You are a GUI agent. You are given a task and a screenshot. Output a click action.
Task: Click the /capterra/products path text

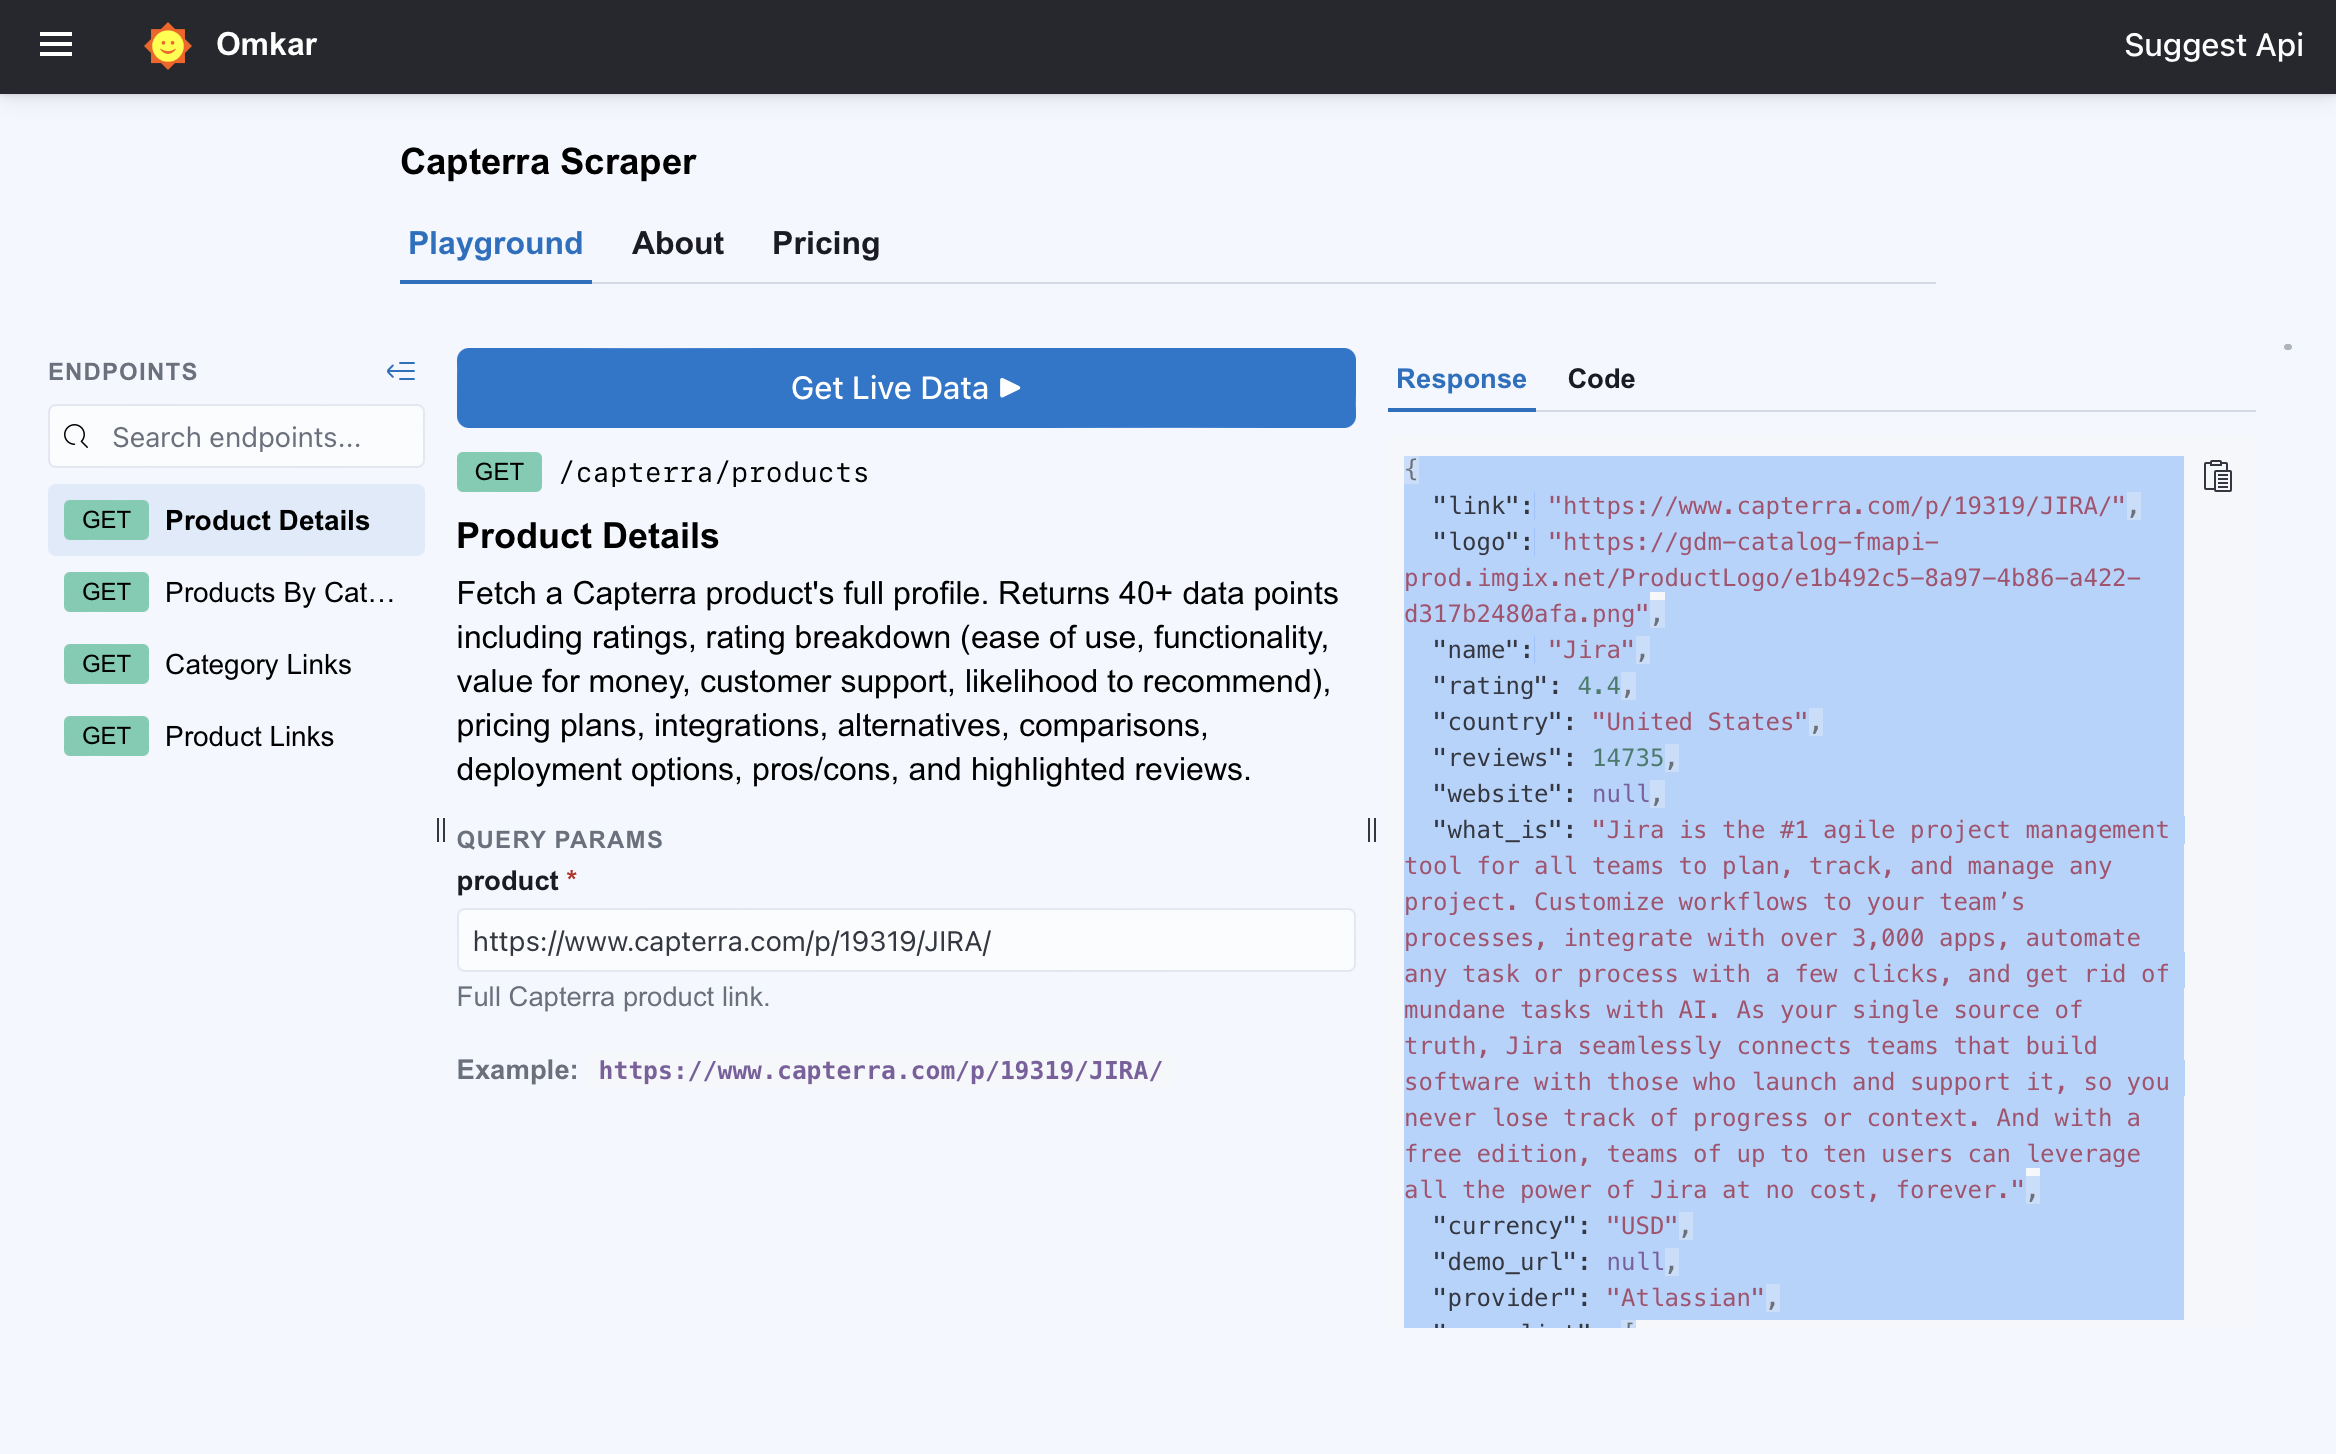(714, 473)
